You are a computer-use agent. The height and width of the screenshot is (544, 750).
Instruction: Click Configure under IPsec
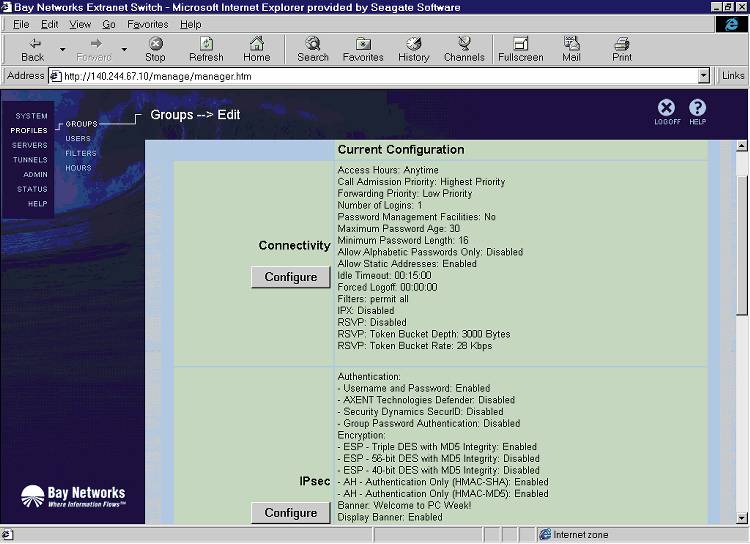click(290, 513)
